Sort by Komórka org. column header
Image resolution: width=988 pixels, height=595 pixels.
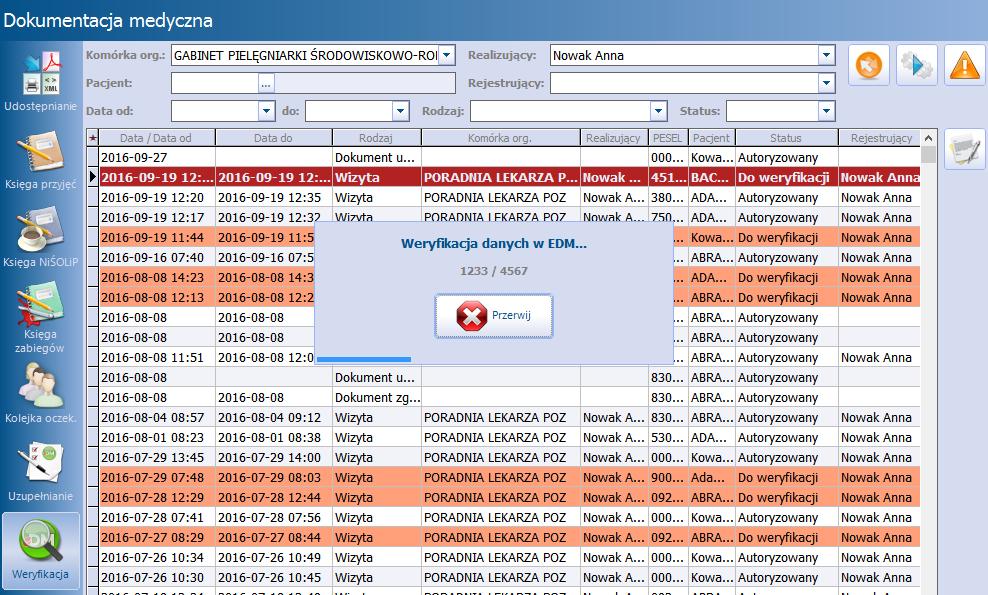(x=500, y=138)
